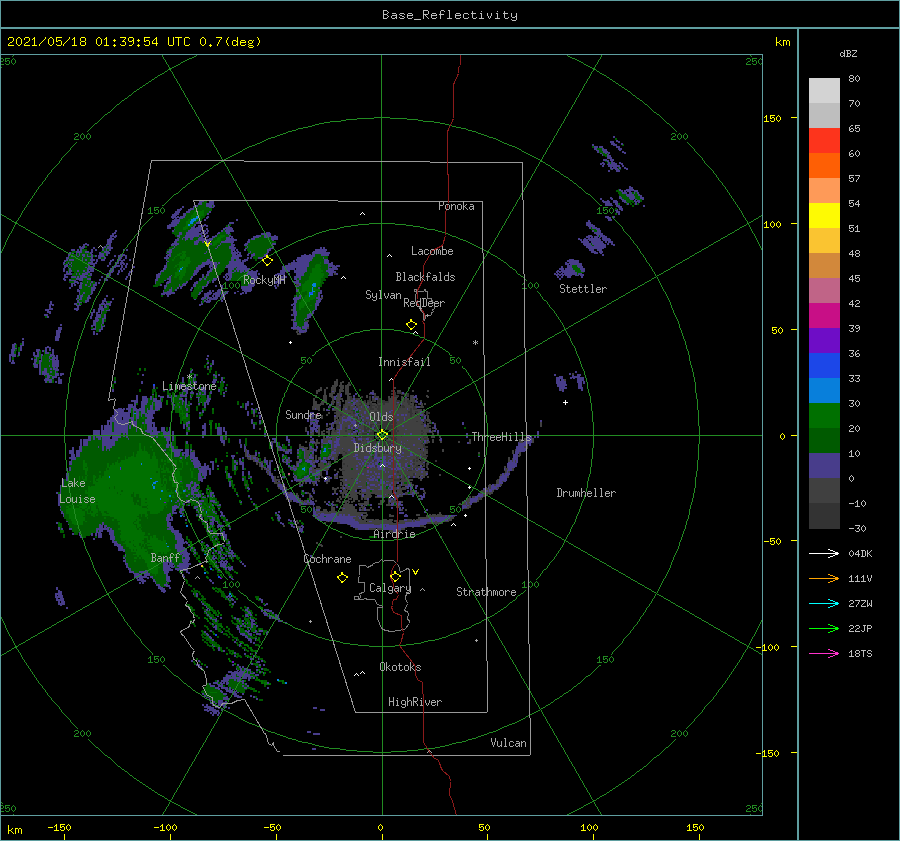The height and width of the screenshot is (841, 900).
Task: Click the white 04DK arrow icon
Action: pos(824,553)
